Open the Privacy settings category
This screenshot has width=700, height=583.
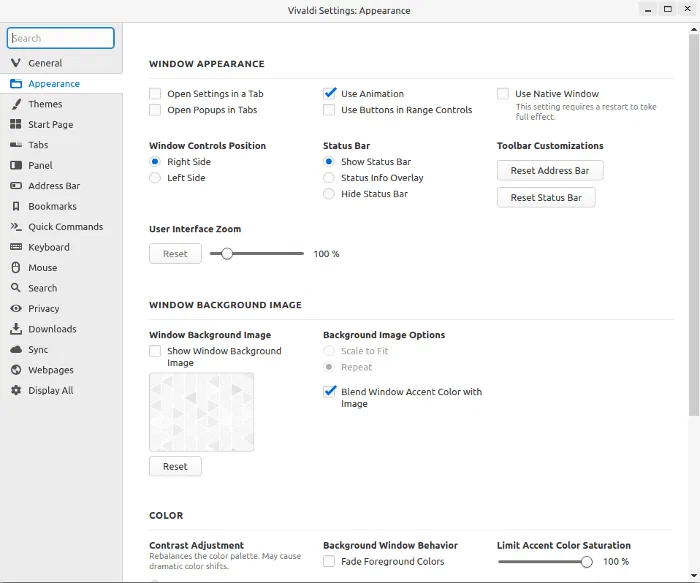pyautogui.click(x=61, y=308)
